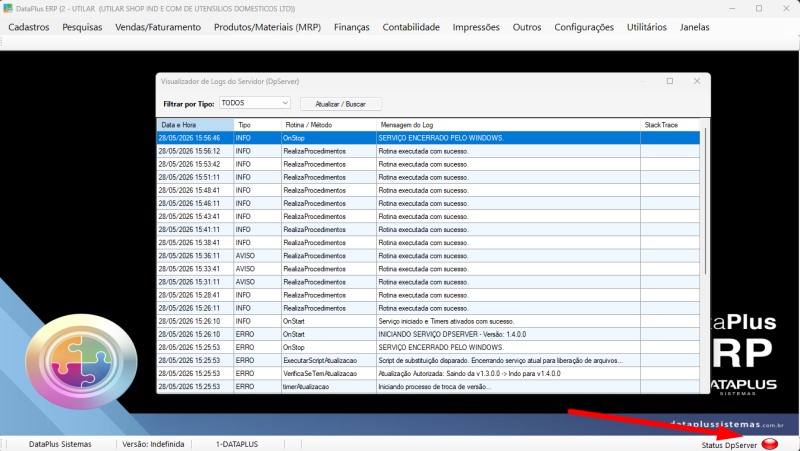The height and width of the screenshot is (451, 800).
Task: Click 'Script de substituição disparado' message
Action: [x=501, y=360]
